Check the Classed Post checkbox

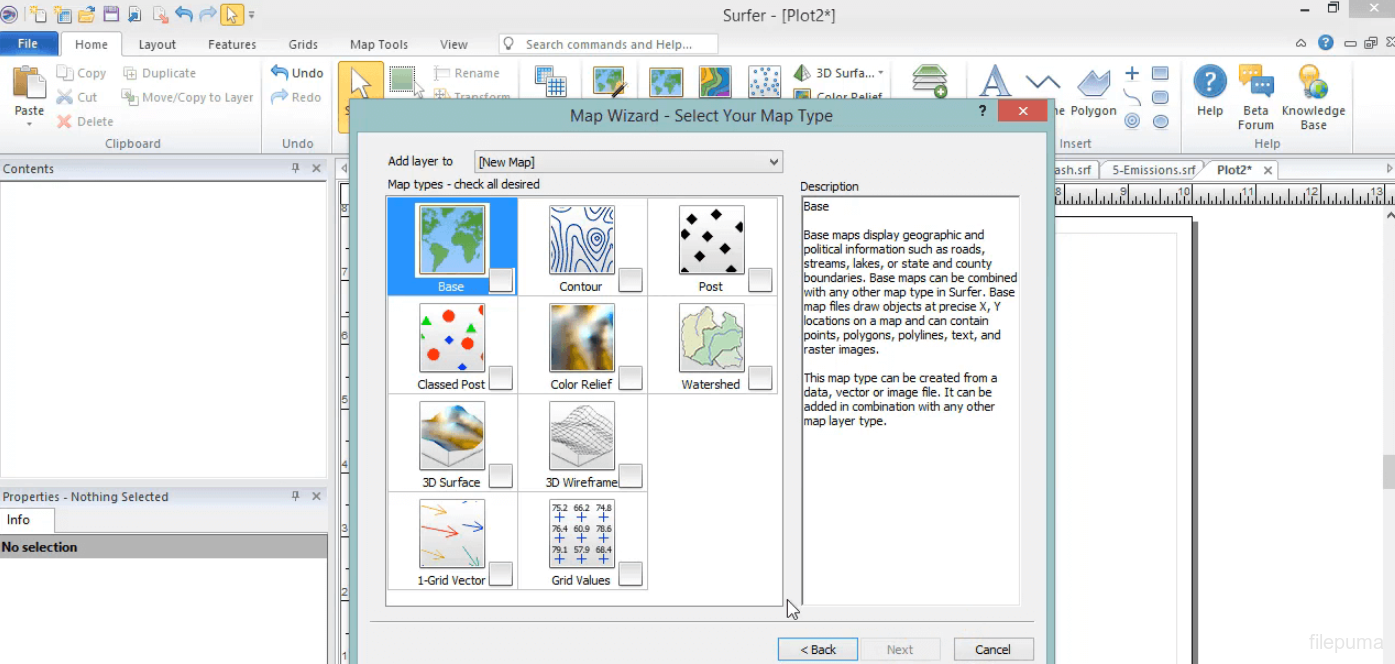501,378
